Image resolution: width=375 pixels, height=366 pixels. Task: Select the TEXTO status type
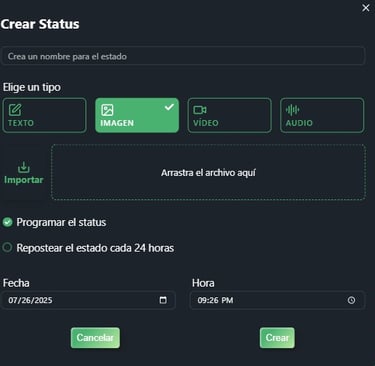click(x=44, y=115)
